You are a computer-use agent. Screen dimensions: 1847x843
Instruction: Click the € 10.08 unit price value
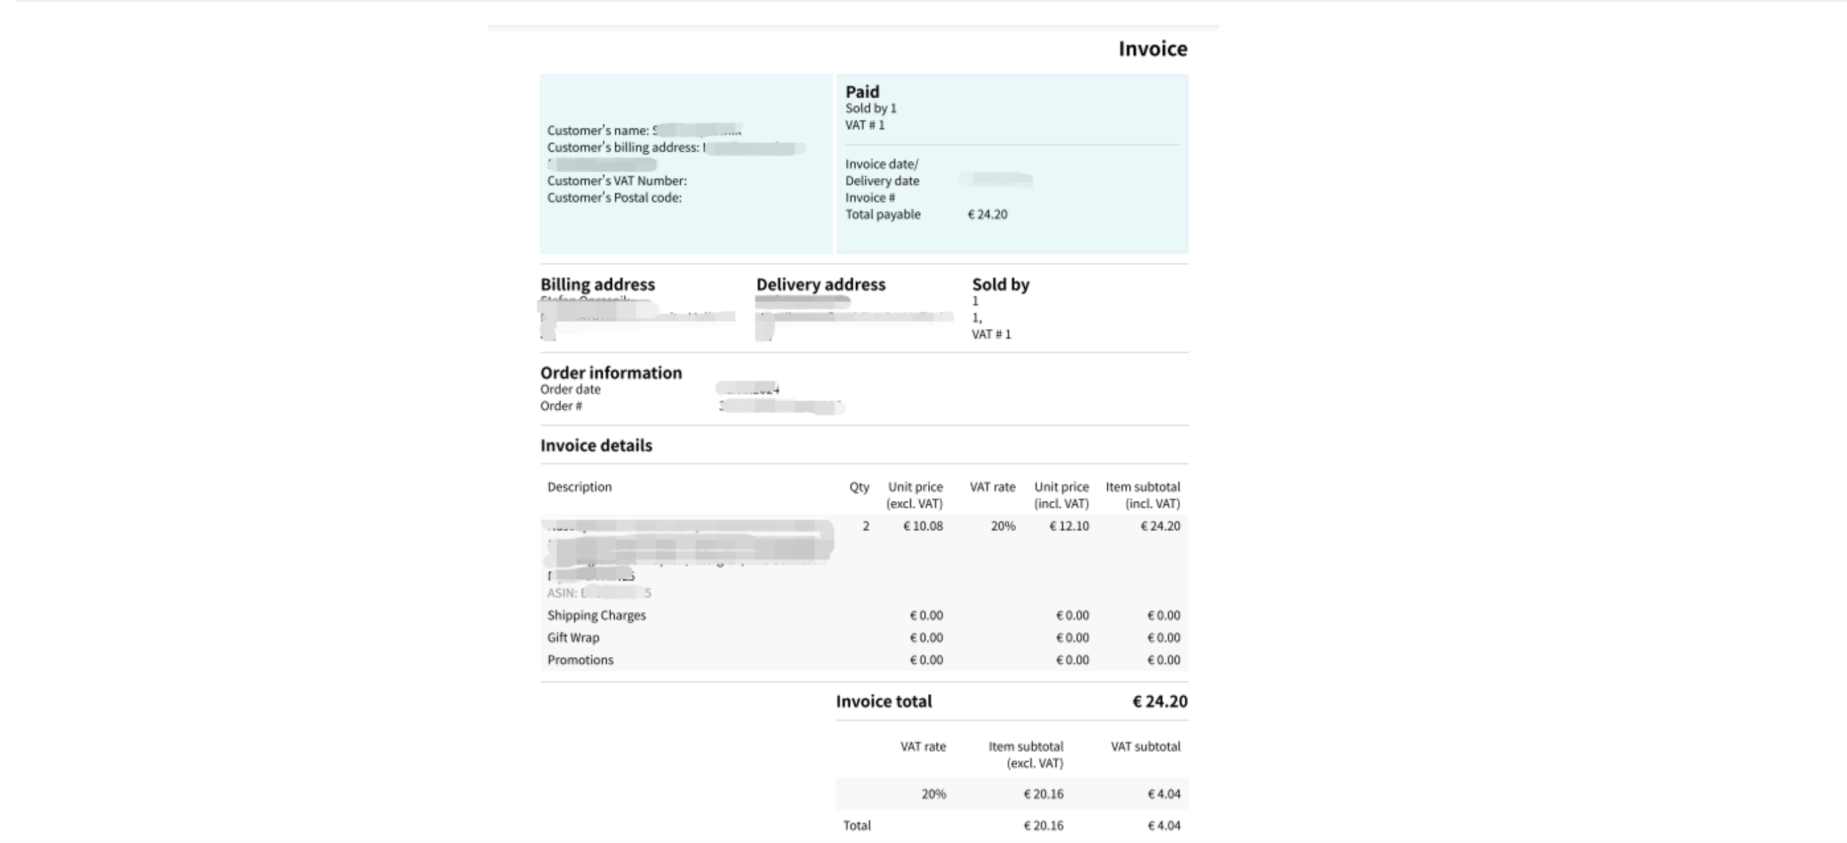coord(922,526)
